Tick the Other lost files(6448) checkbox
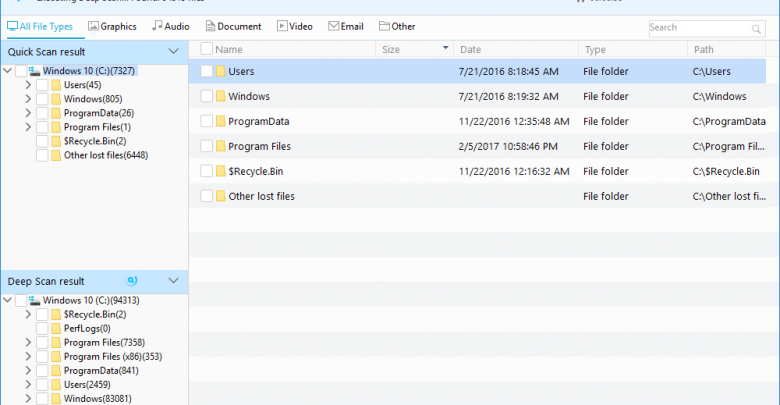Image resolution: width=780 pixels, height=405 pixels. tap(42, 155)
